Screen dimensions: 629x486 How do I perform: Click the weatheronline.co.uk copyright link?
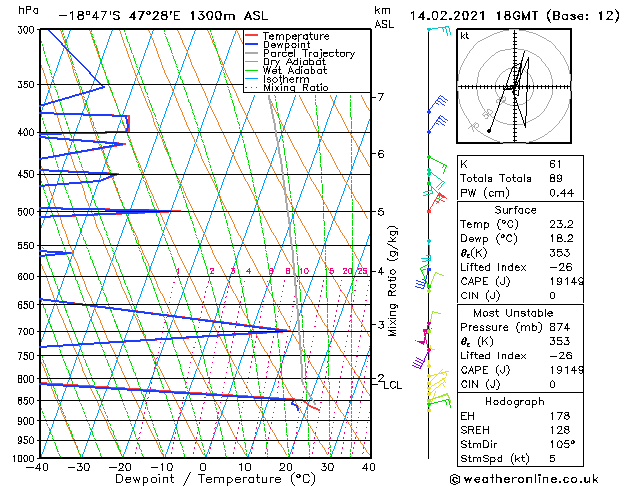pos(524,479)
